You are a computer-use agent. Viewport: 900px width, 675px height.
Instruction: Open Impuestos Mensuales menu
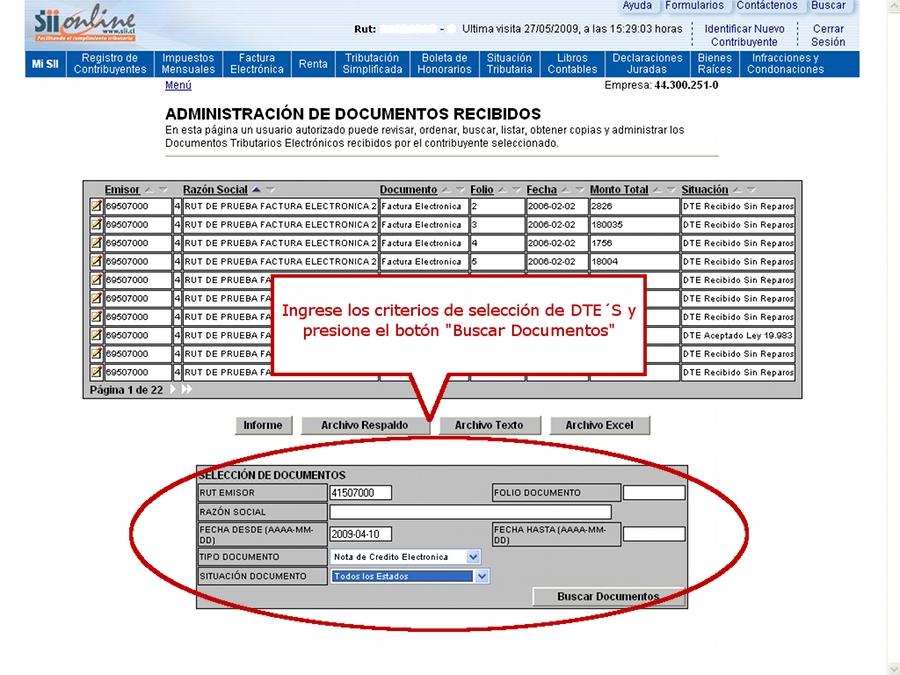(x=188, y=64)
